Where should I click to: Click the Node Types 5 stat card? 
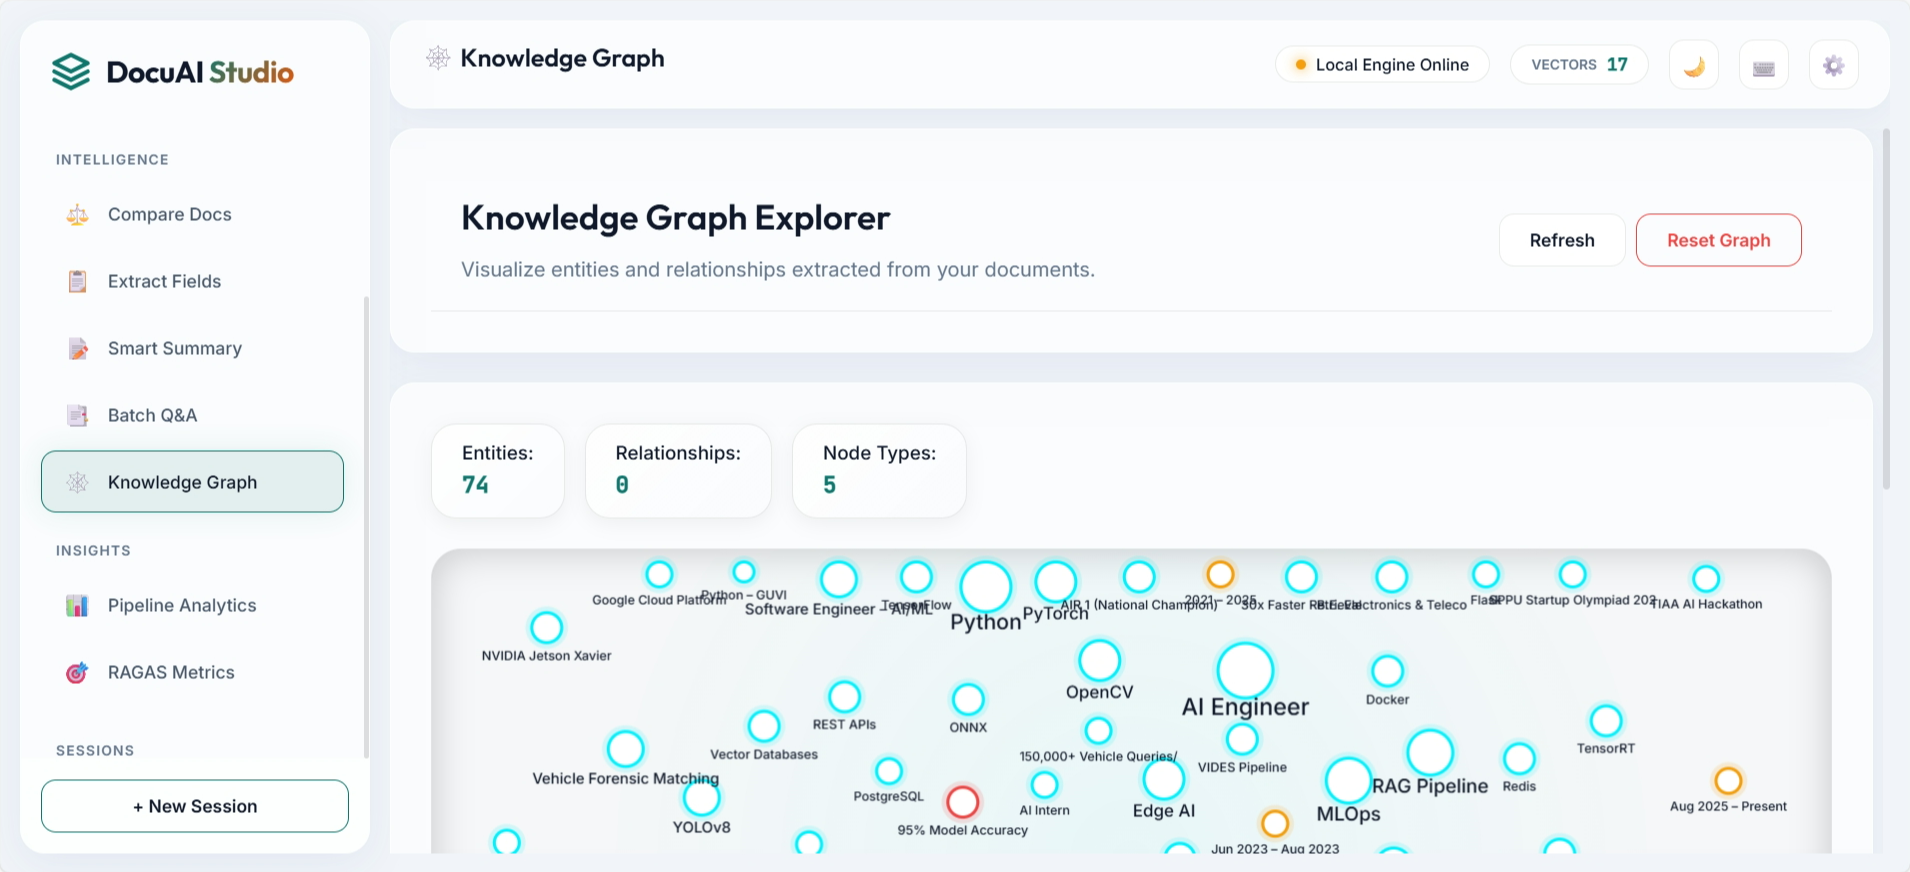[879, 471]
